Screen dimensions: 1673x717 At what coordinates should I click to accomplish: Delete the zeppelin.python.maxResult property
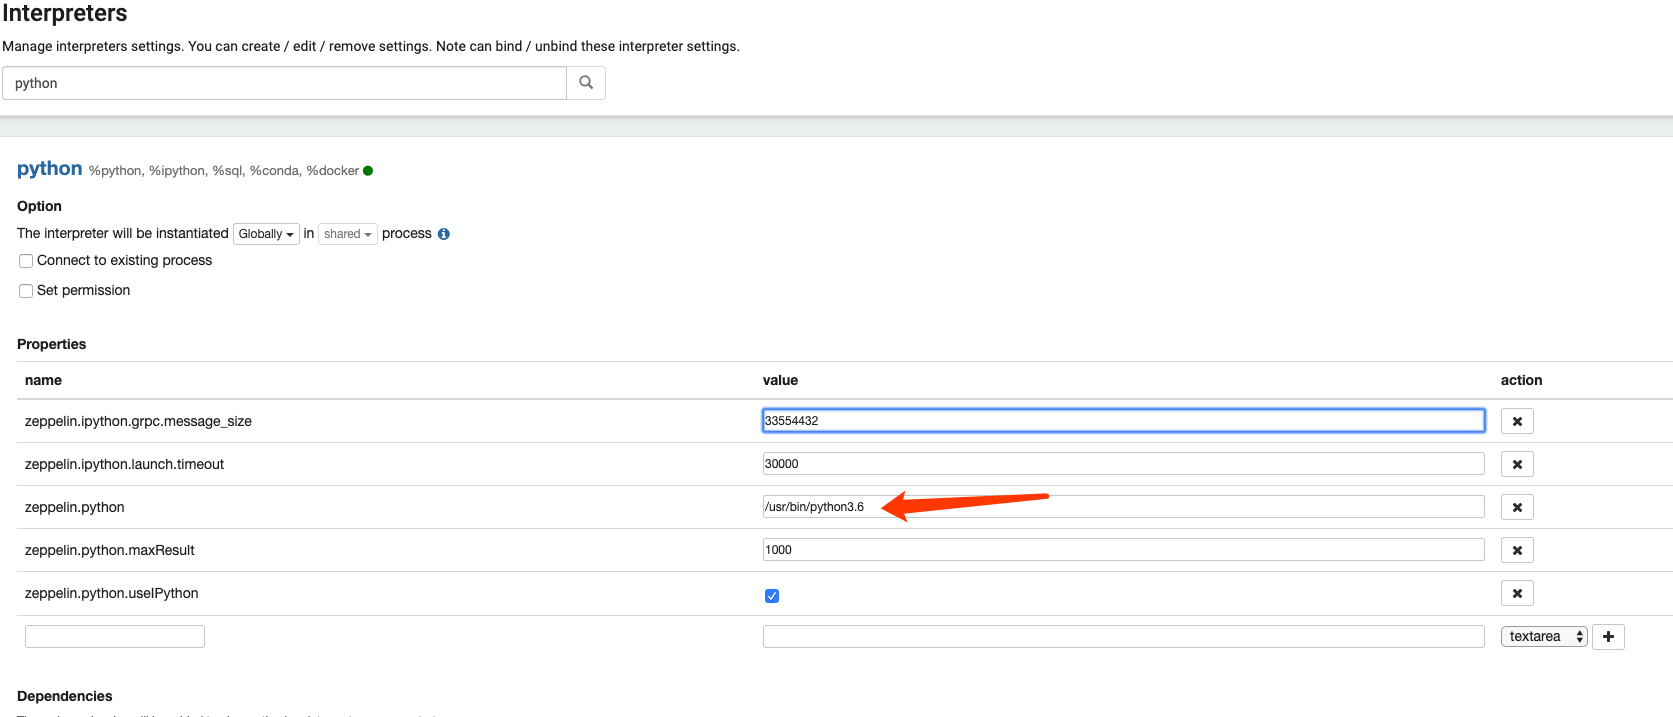pyautogui.click(x=1516, y=550)
